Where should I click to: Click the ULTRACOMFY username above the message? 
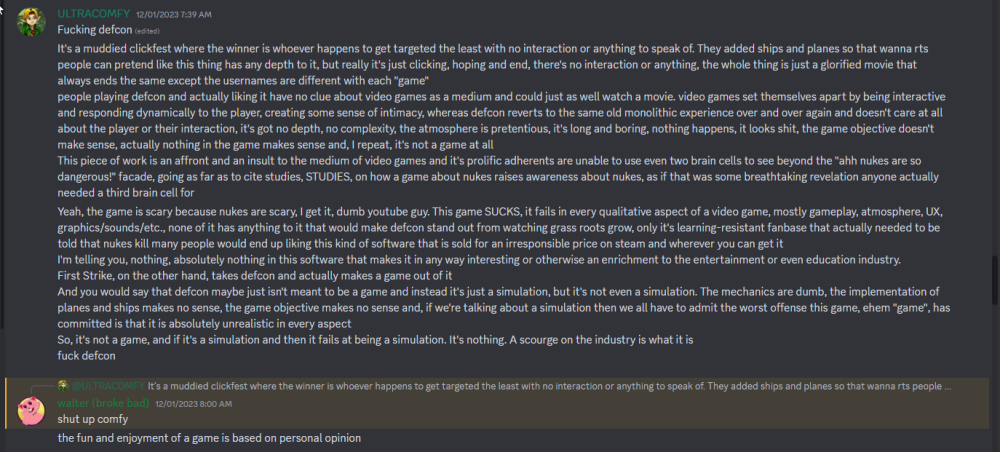coord(94,13)
